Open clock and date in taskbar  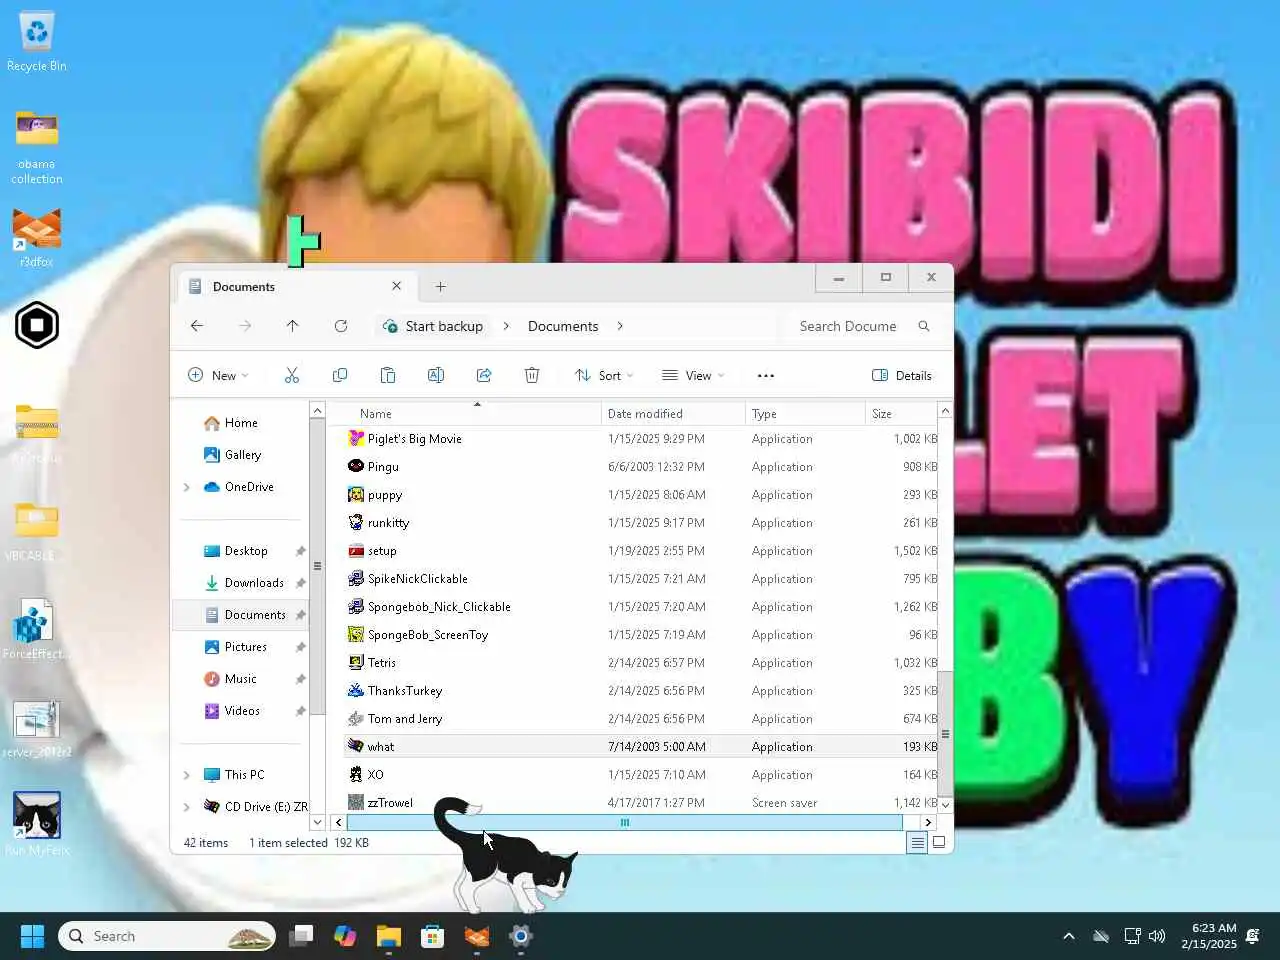tap(1209, 936)
